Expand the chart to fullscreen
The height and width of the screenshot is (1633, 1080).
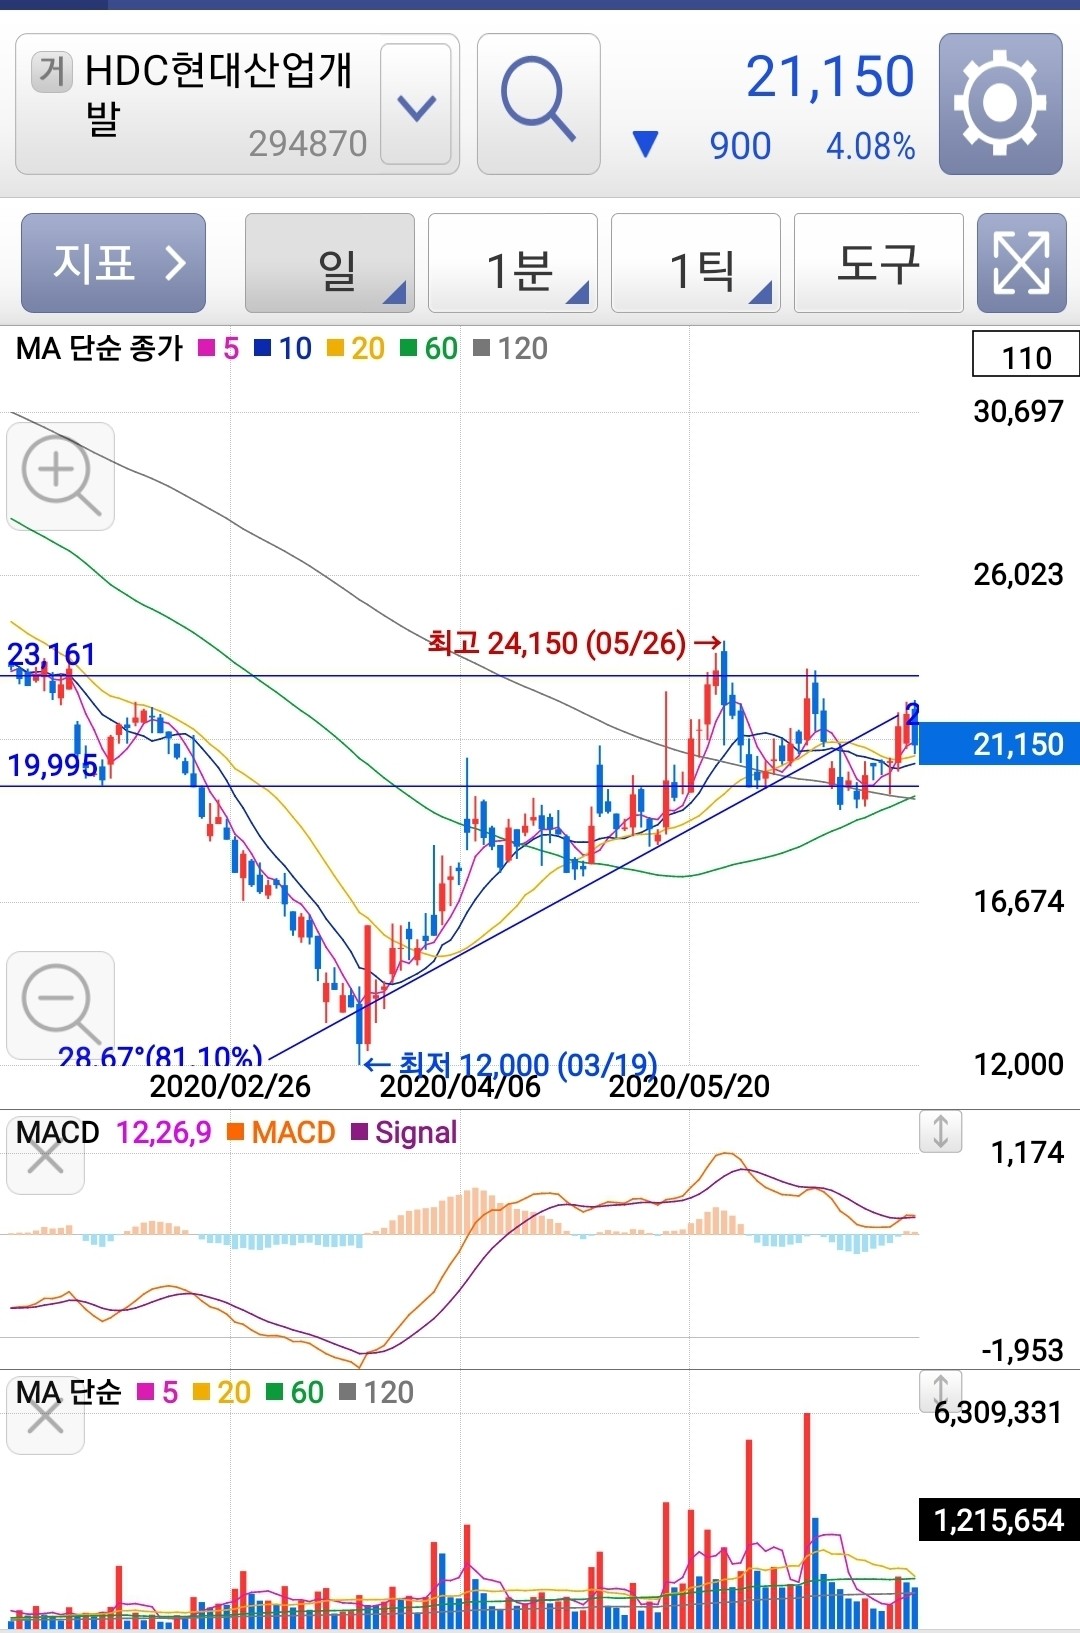tap(1021, 263)
